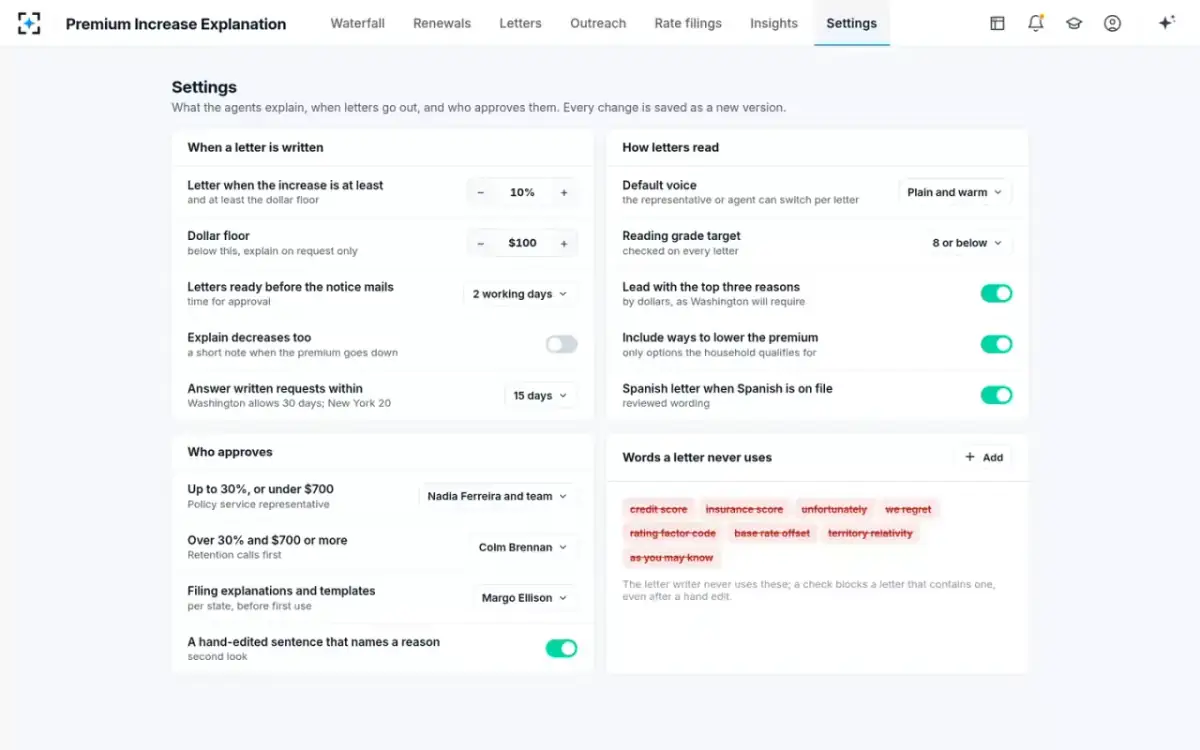Screen dimensions: 1200x750
Task: Open the layout panel icon
Action: [997, 23]
